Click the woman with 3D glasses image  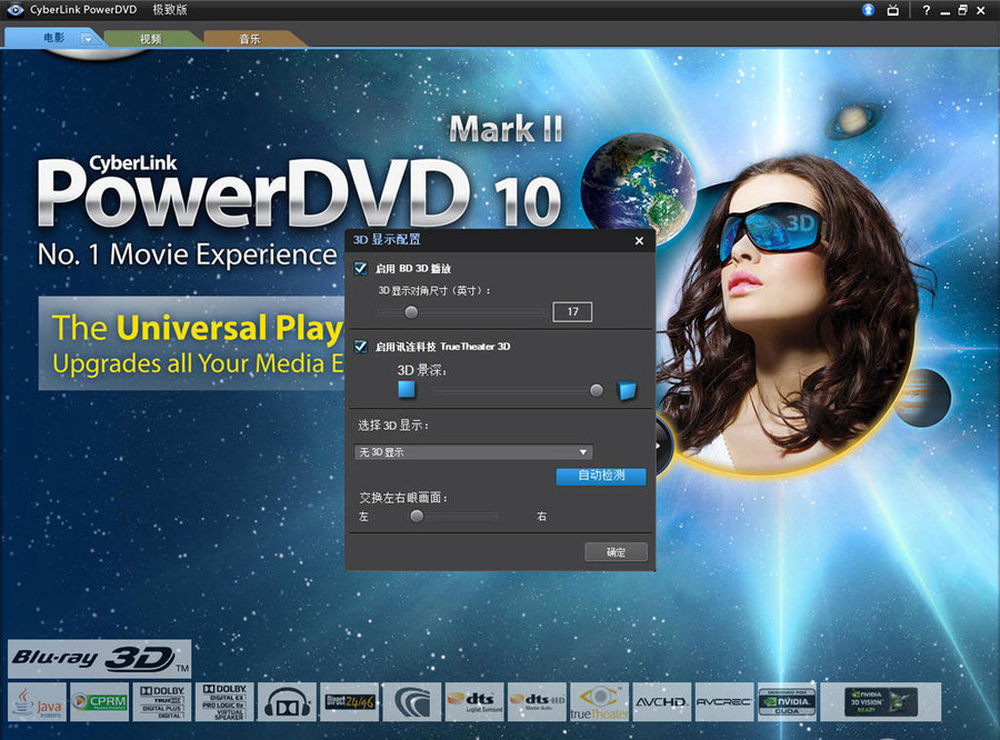790,313
